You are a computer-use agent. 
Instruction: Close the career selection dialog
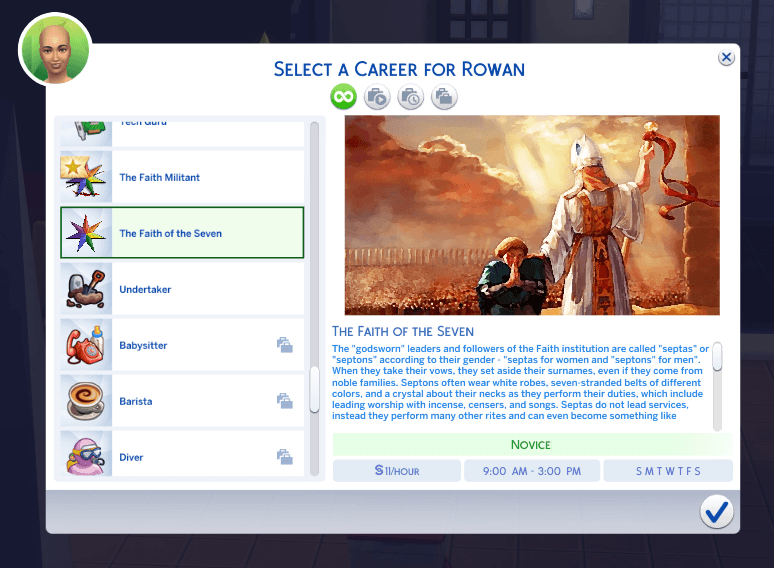pyautogui.click(x=726, y=58)
